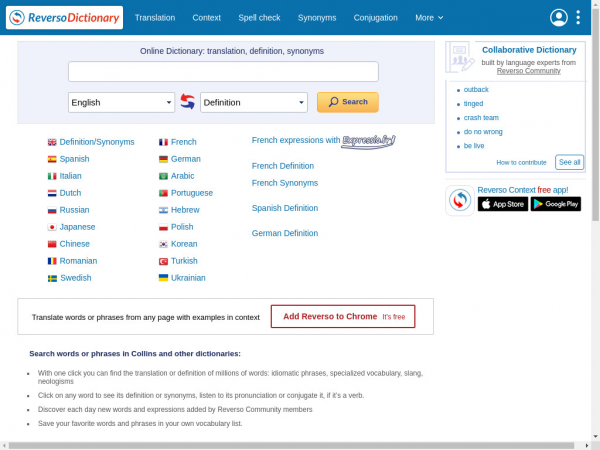Viewport: 600px width, 450px height.
Task: Open the 'crash team' dictionary entry
Action: [481, 118]
